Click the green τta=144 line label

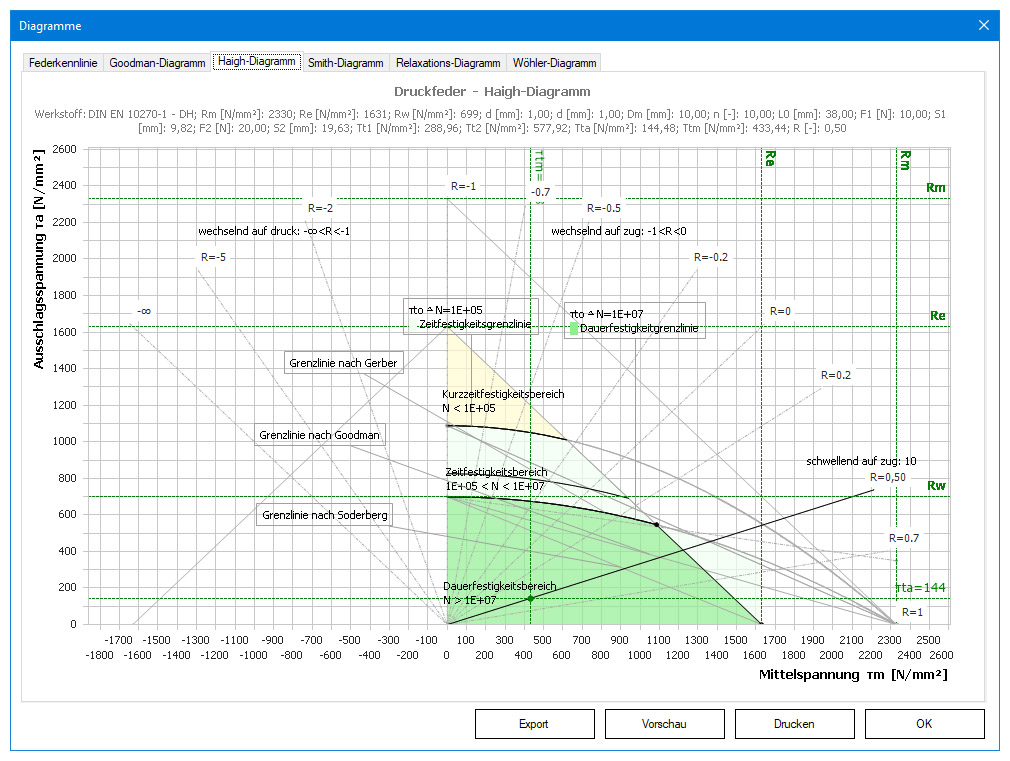pos(920,588)
